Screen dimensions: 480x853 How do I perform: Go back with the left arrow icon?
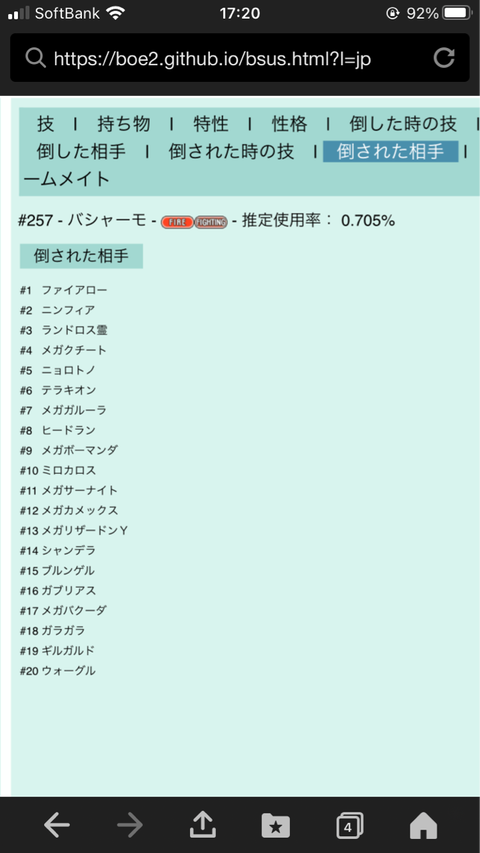(x=57, y=826)
